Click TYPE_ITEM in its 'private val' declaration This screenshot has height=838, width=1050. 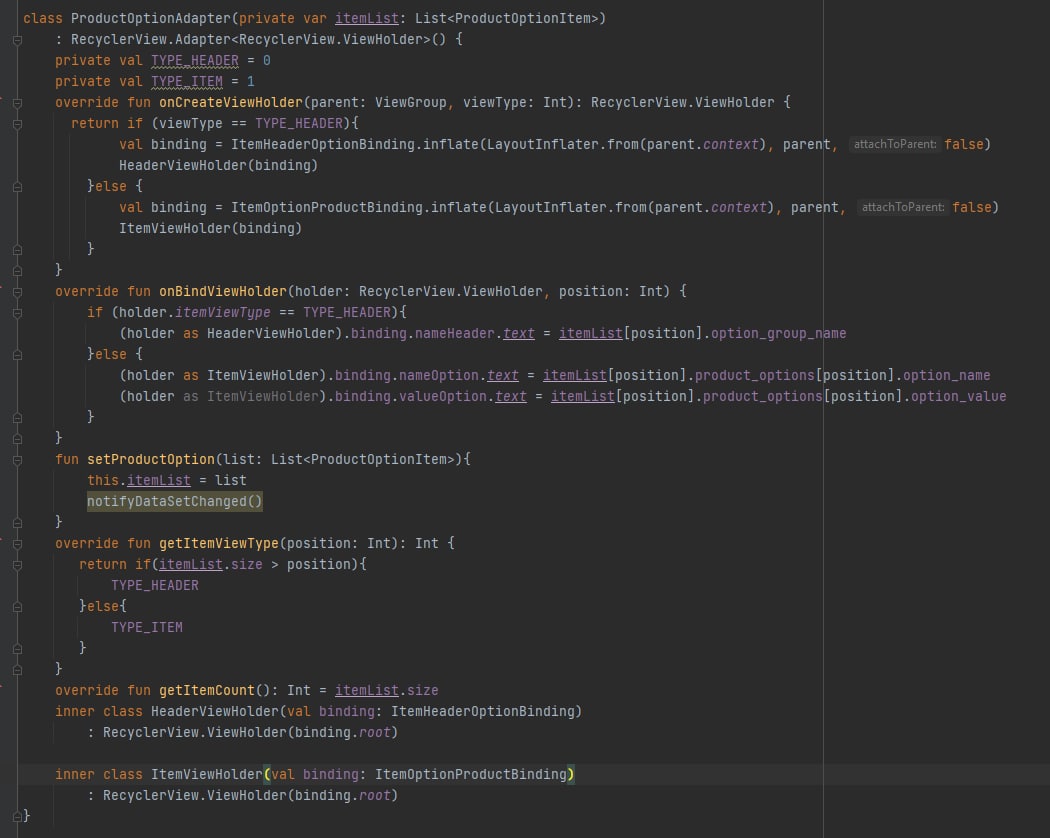point(187,81)
